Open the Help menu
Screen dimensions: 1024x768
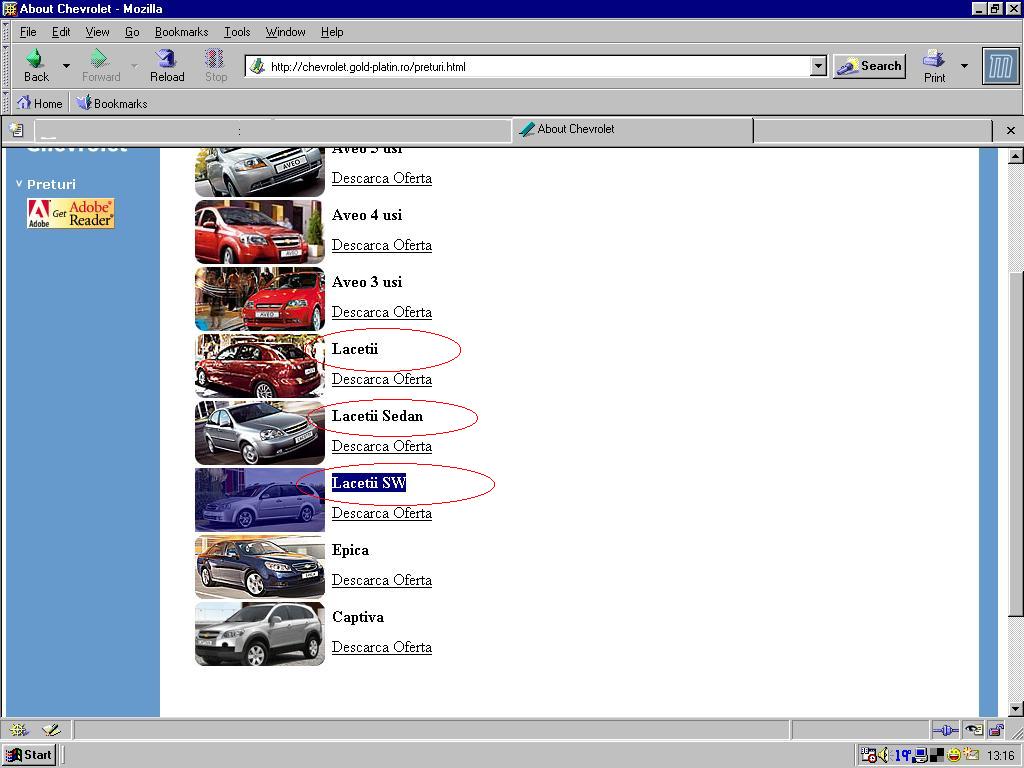332,32
